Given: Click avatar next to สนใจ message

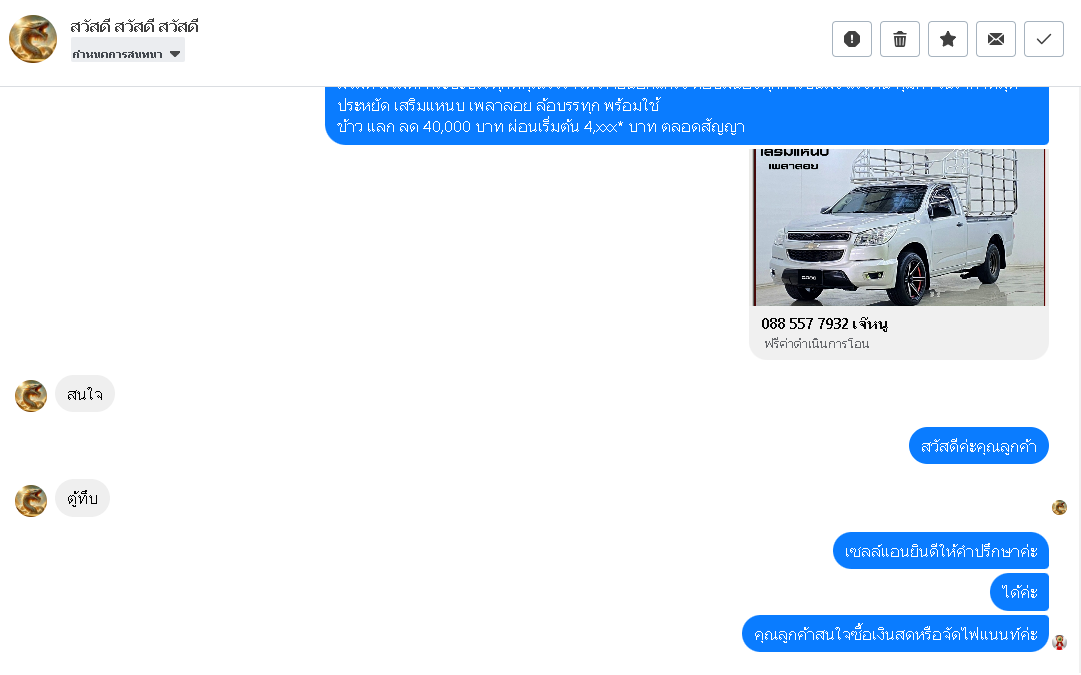Looking at the screenshot, I should click(31, 396).
